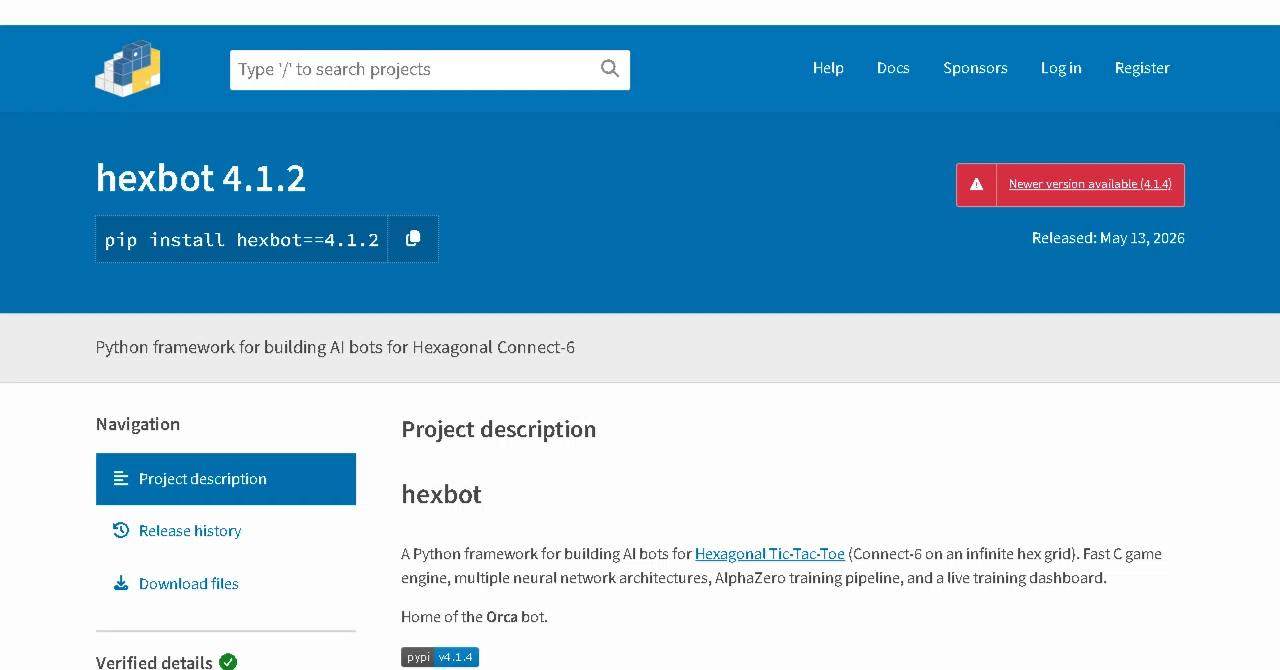Click the green verified checkmark icon
This screenshot has height=670, width=1280.
pyautogui.click(x=228, y=662)
